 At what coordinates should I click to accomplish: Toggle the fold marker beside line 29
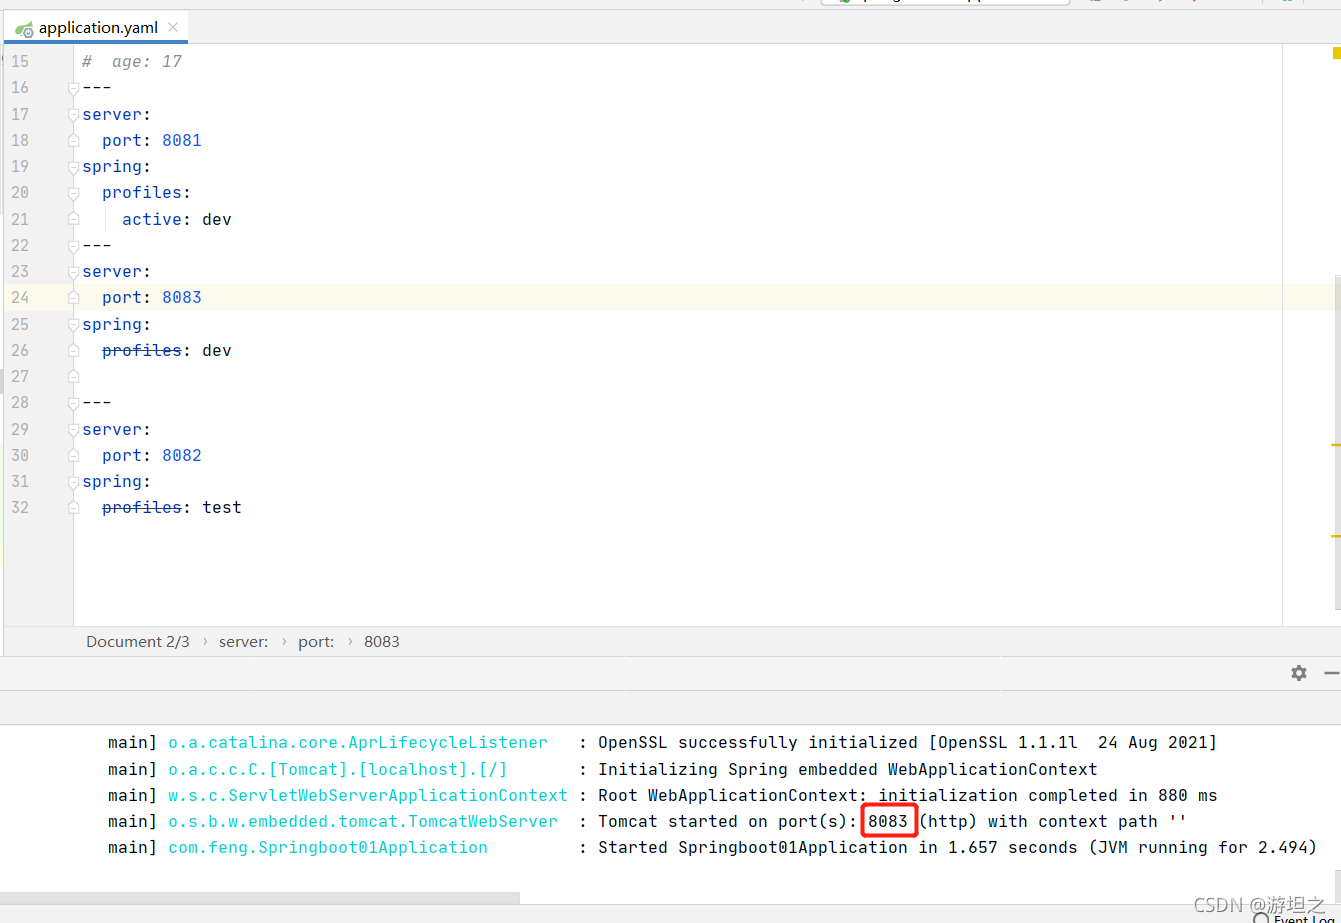(x=72, y=429)
